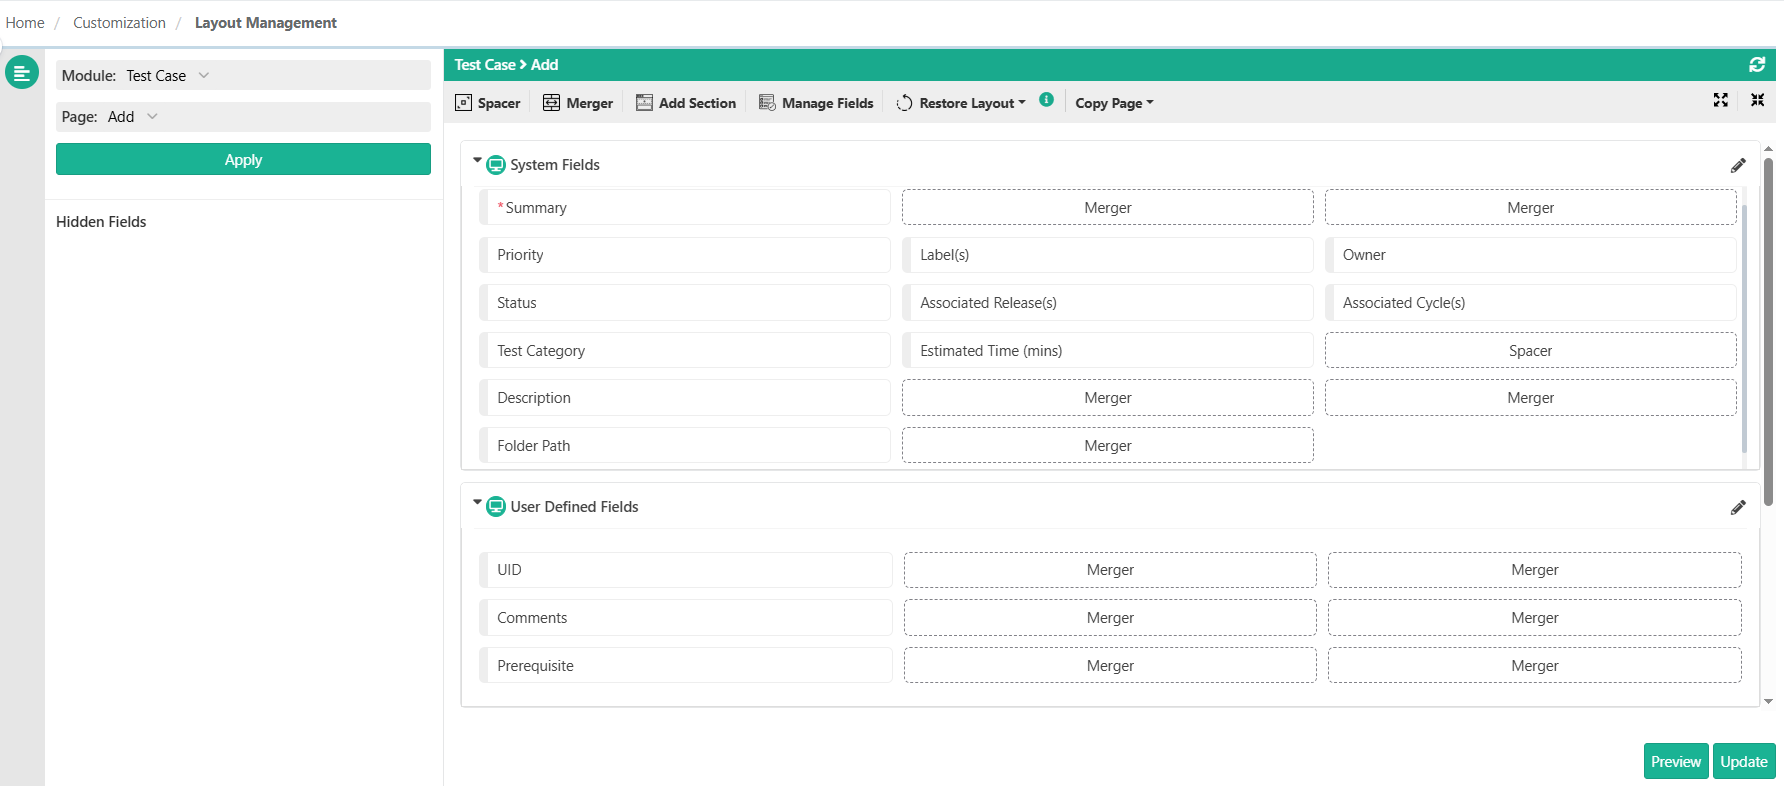Click the scroll down arrow of layout area
Viewport: 1784px width, 786px height.
pyautogui.click(x=1768, y=701)
